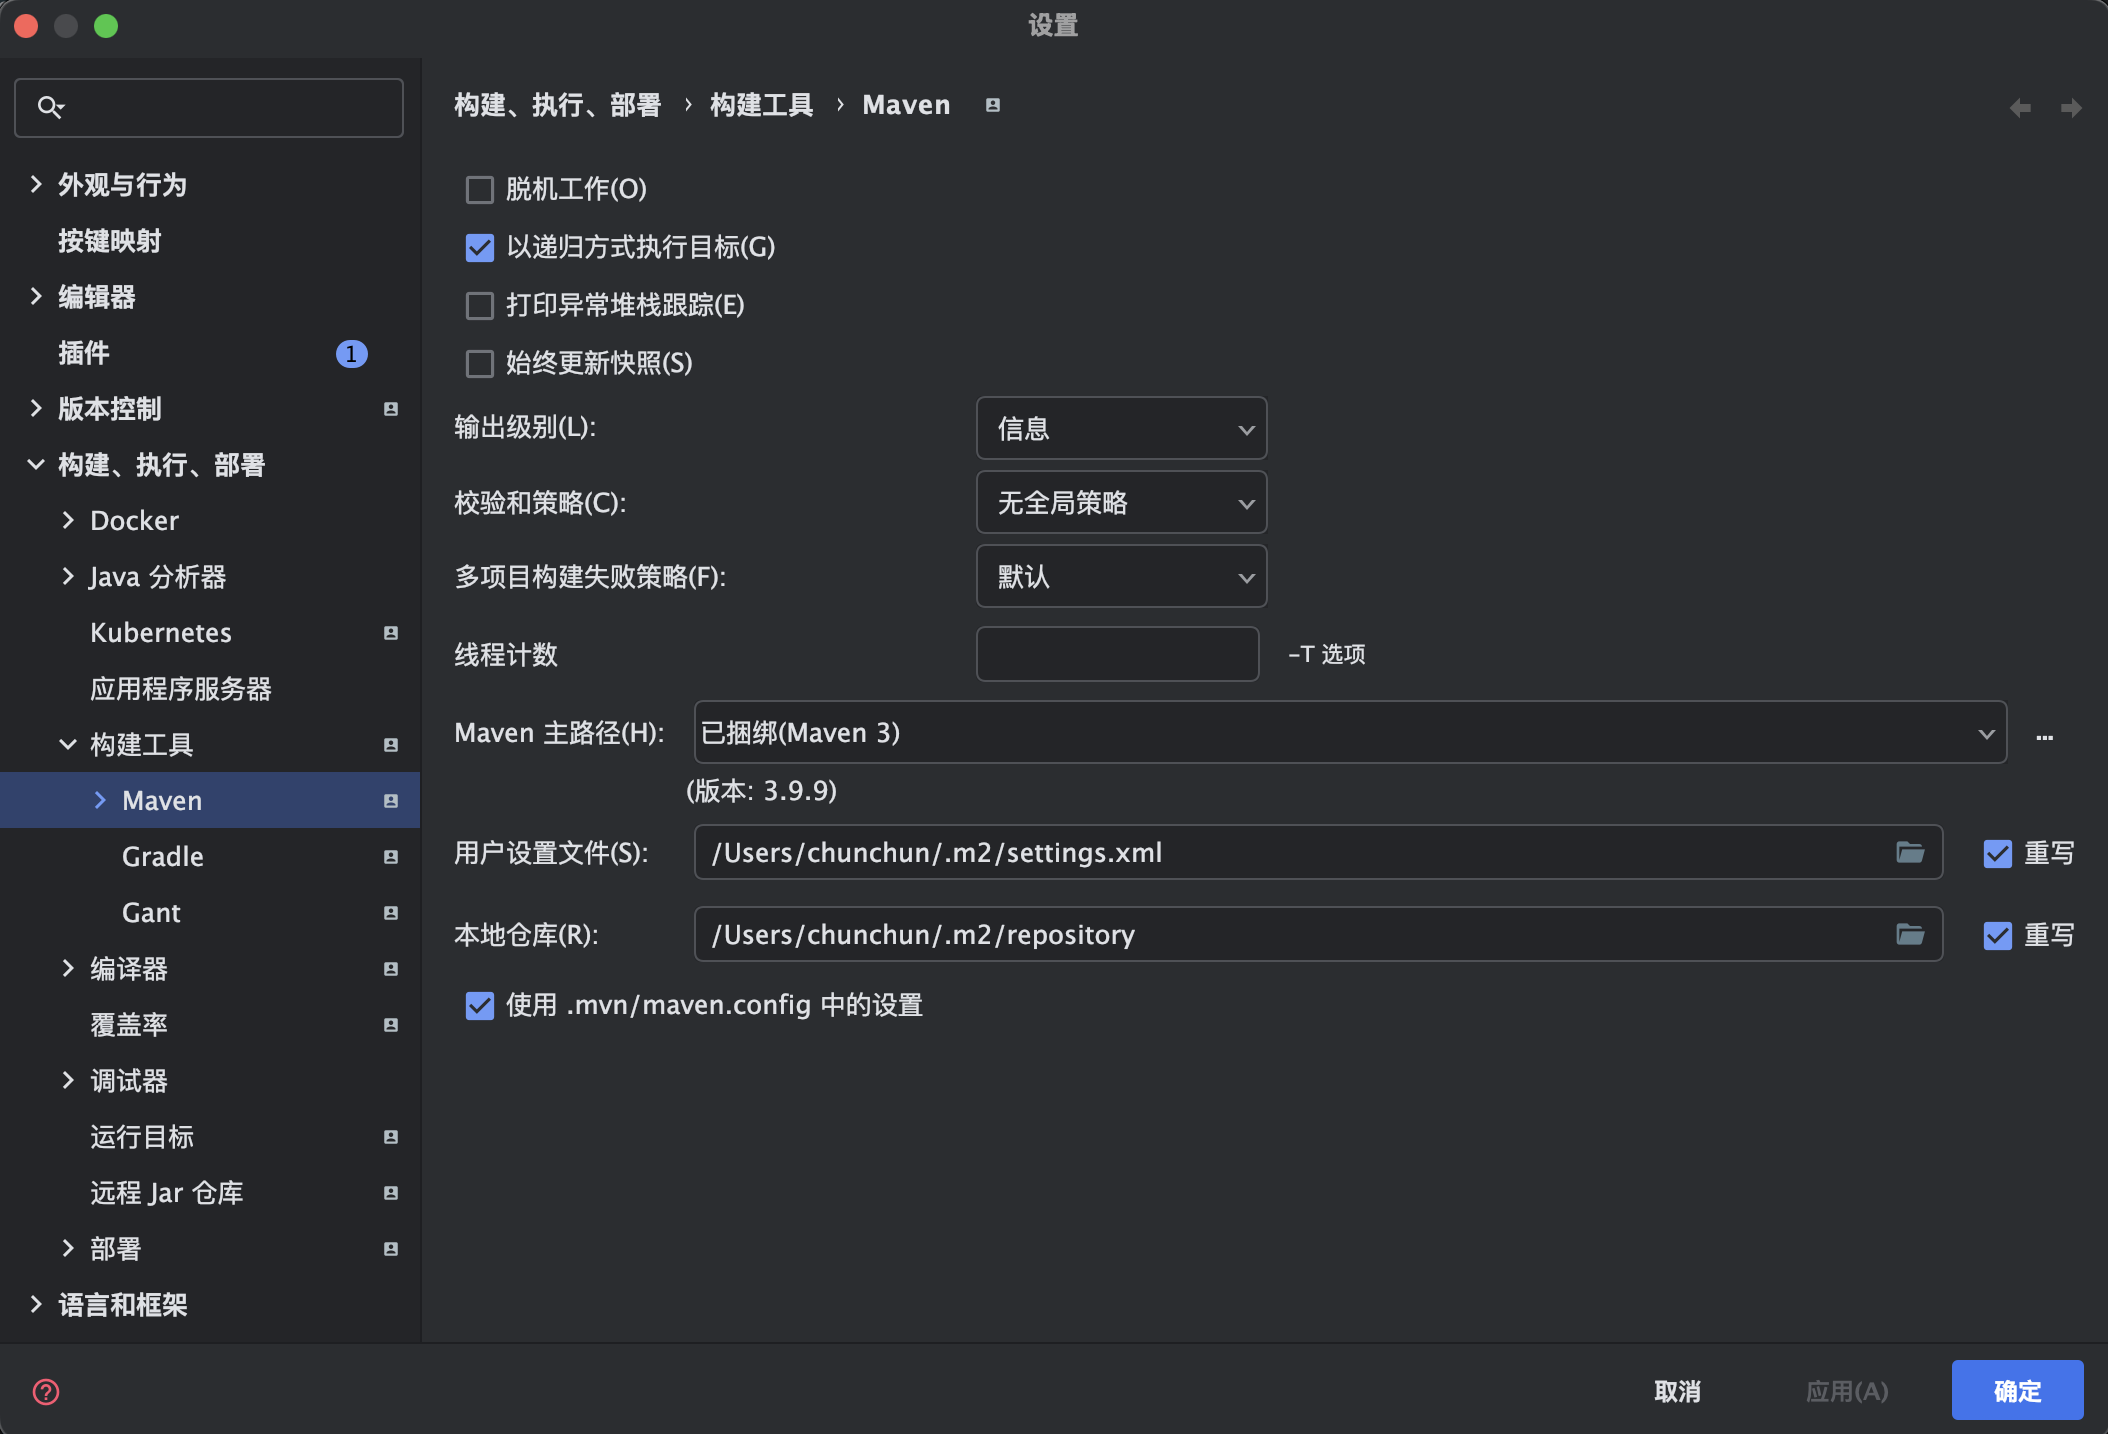This screenshot has height=1434, width=2108.
Task: Uncheck 以递归方式执行目标 option
Action: (x=480, y=247)
